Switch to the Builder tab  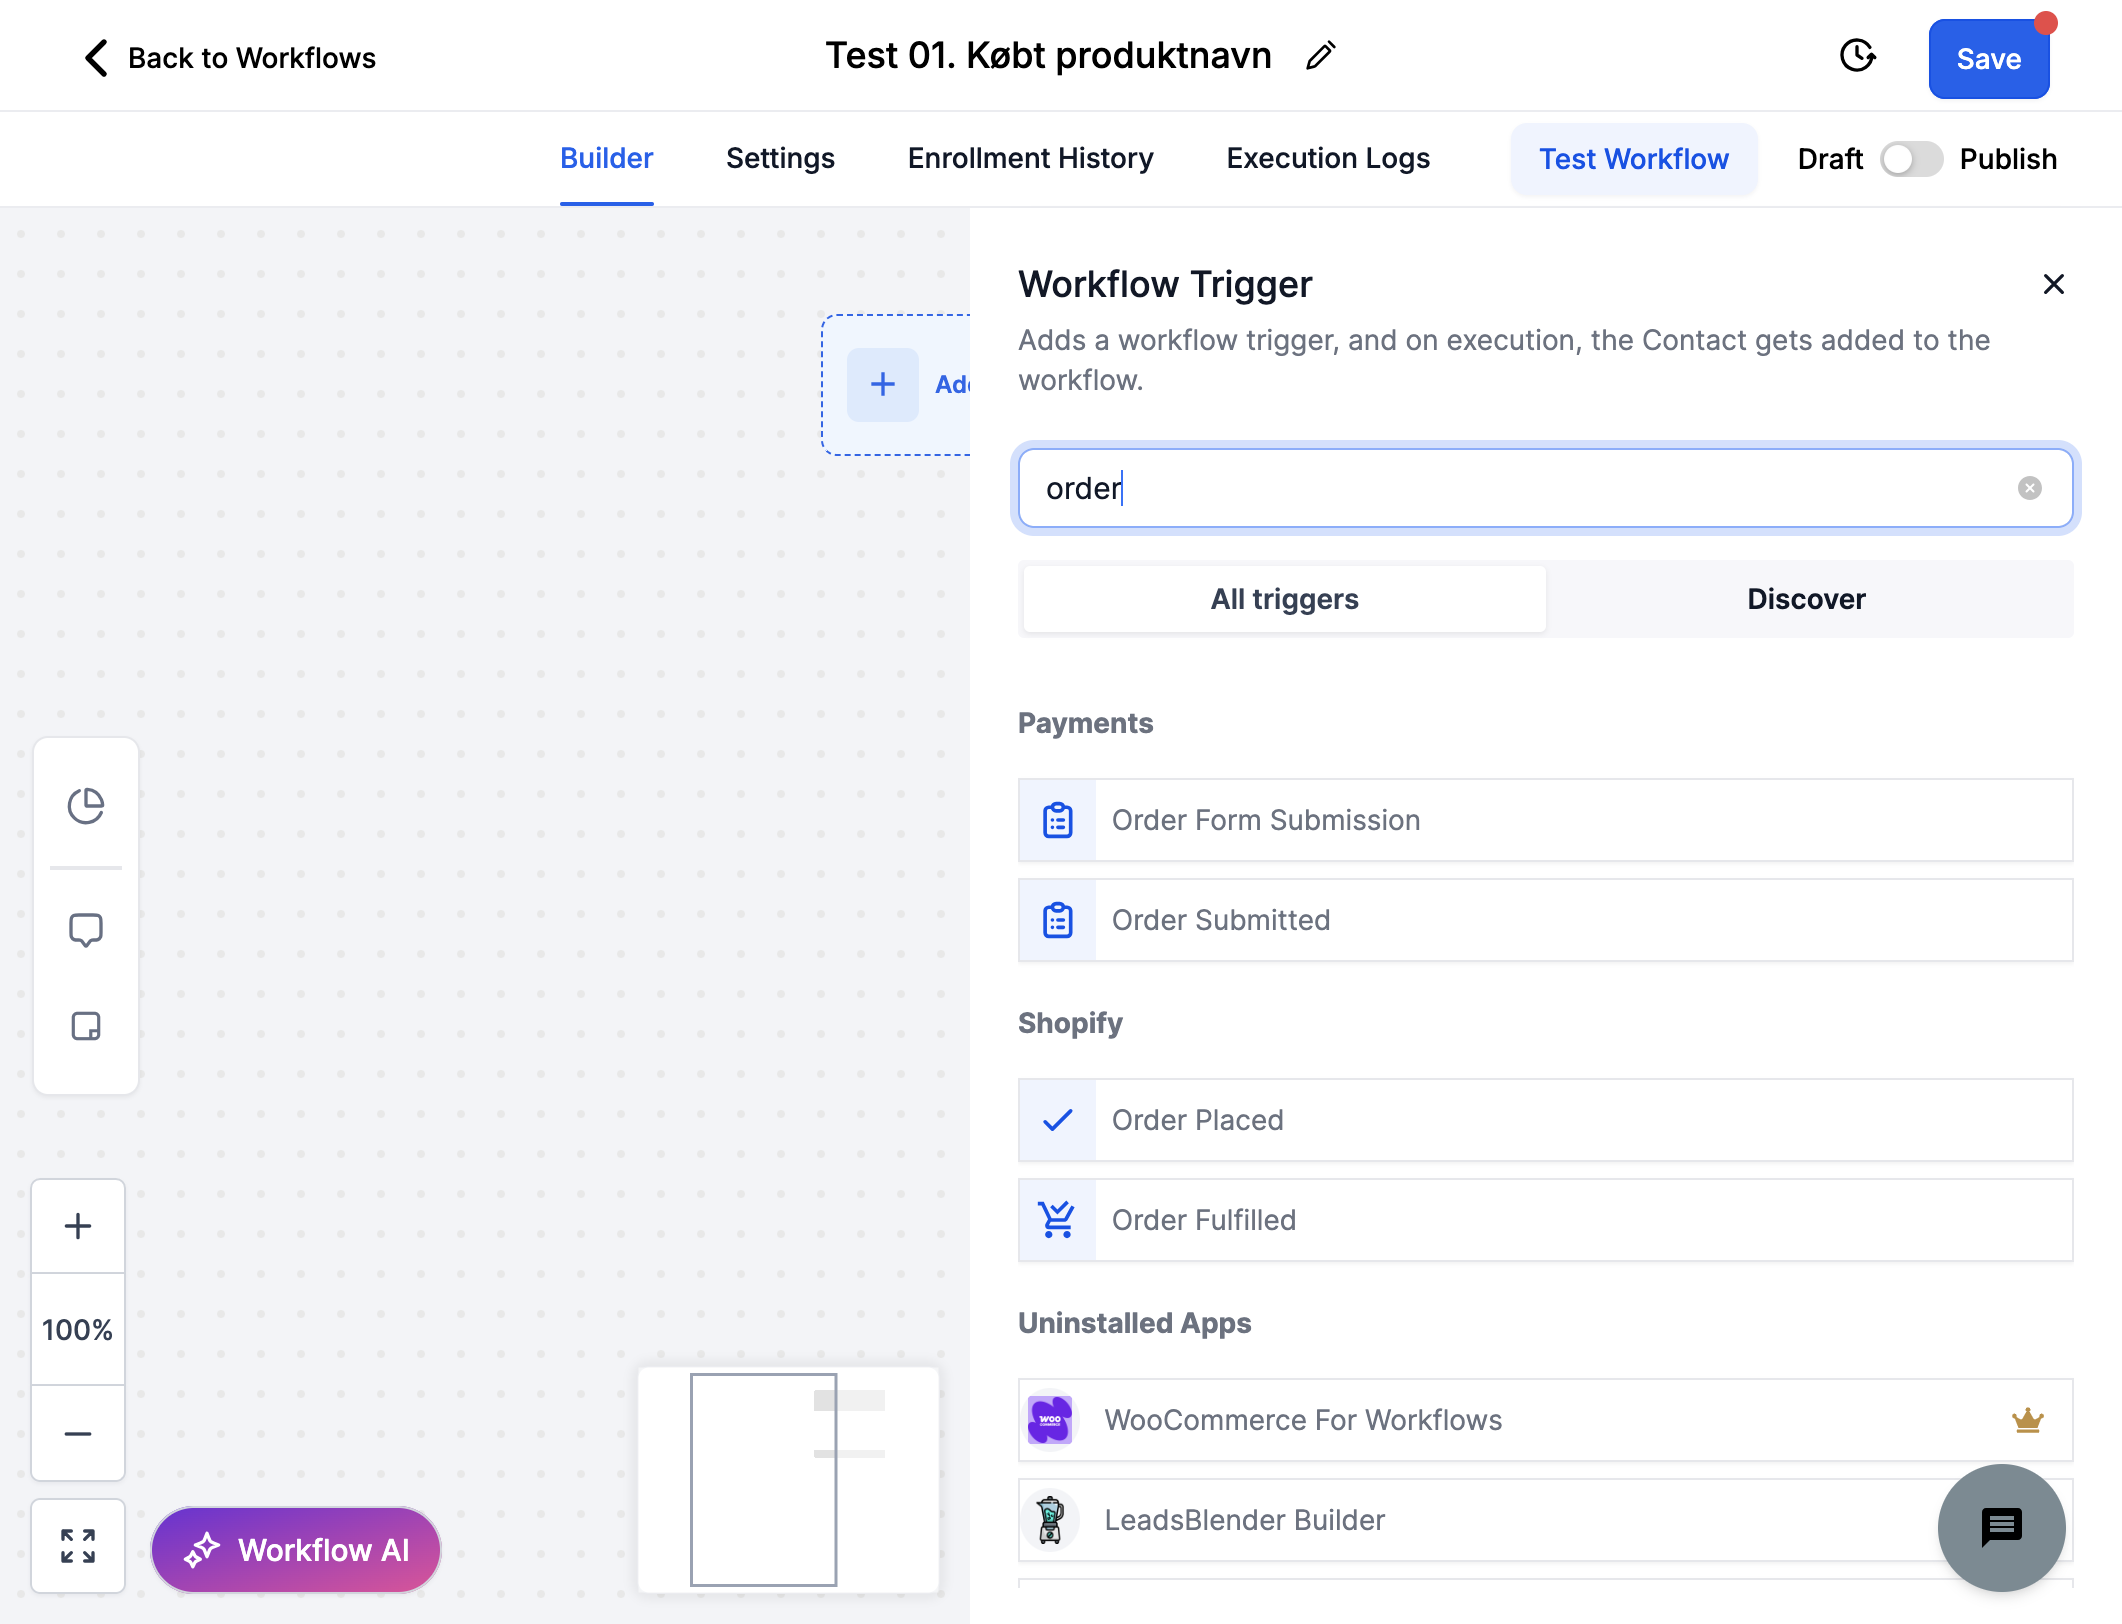[x=606, y=158]
